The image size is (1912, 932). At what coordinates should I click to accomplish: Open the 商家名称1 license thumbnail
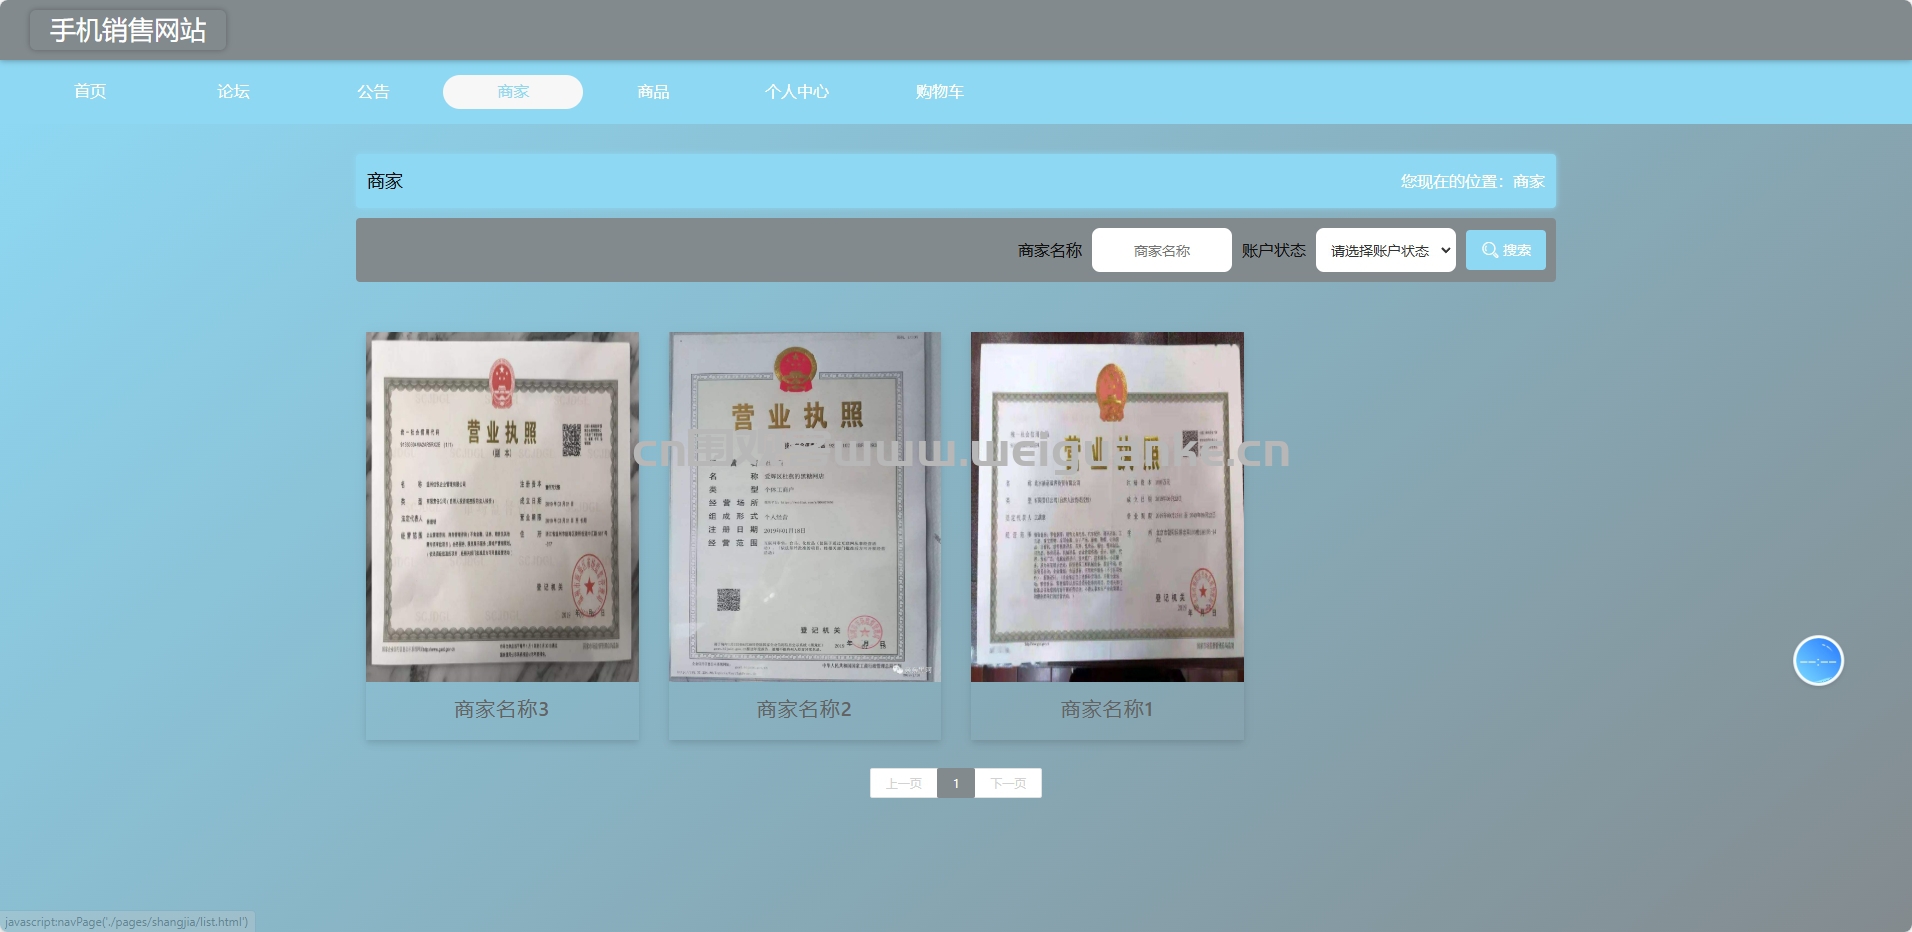pyautogui.click(x=1107, y=507)
